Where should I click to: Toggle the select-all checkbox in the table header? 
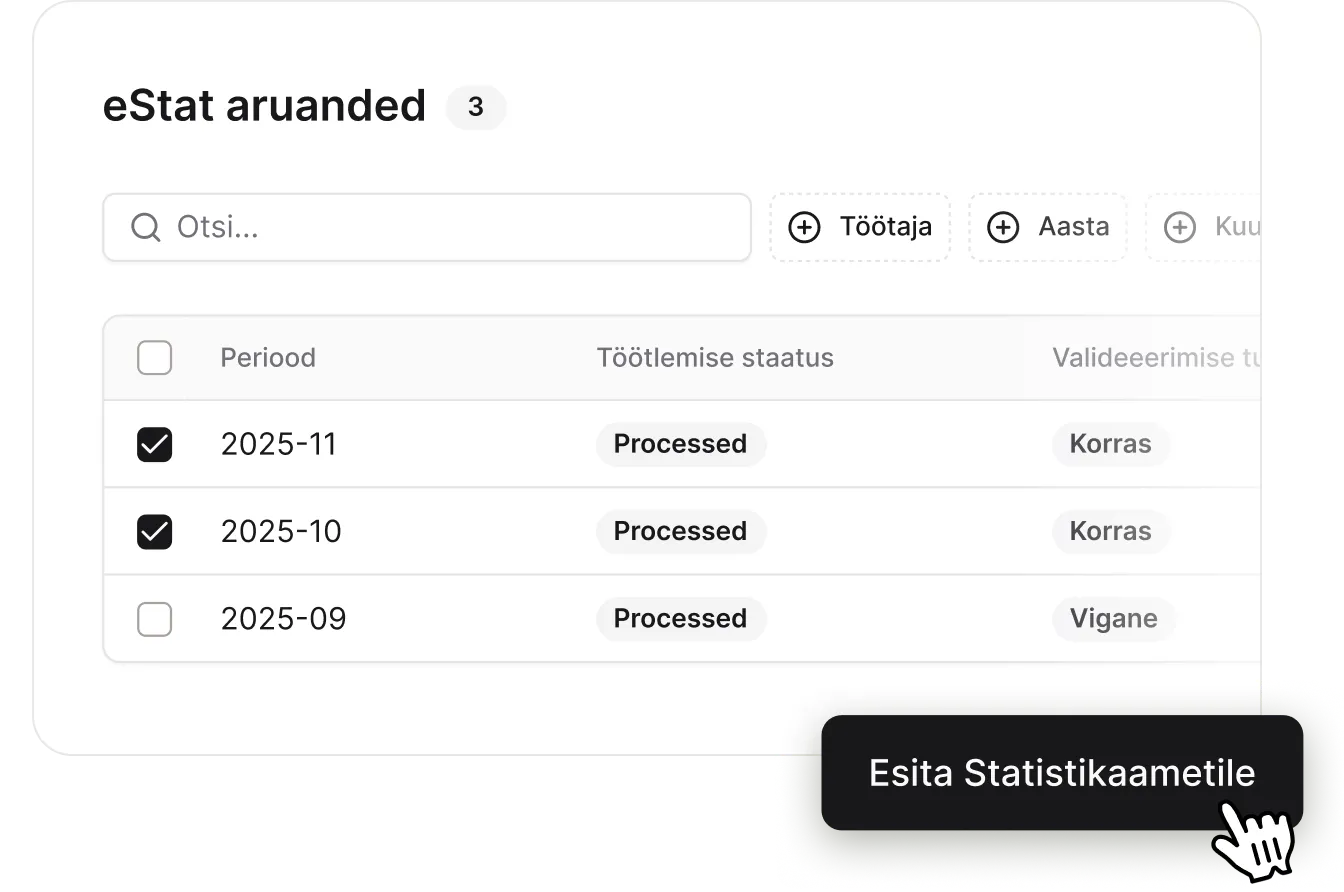155,357
